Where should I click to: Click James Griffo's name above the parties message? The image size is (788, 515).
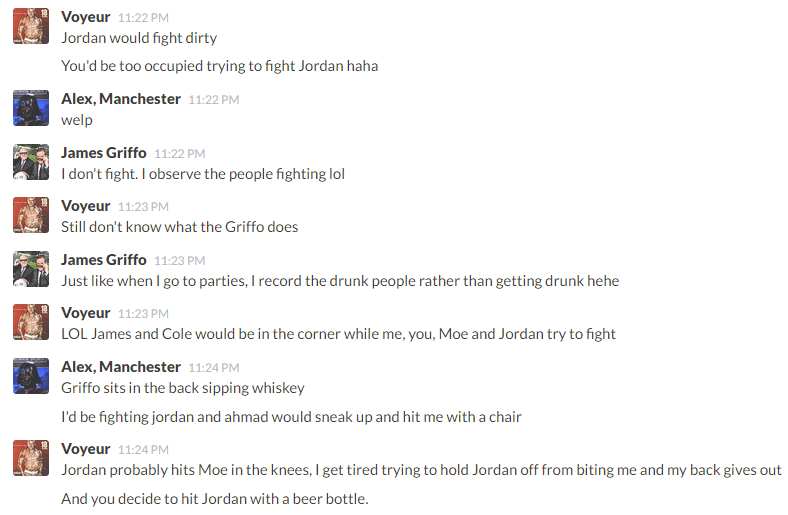(104, 259)
